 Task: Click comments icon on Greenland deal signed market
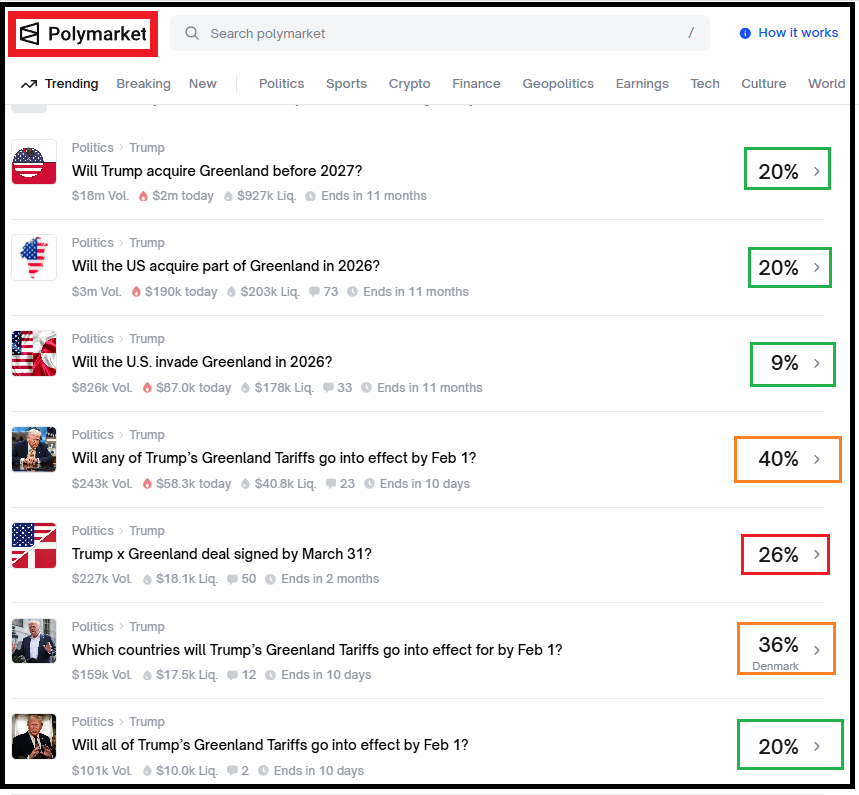click(x=233, y=579)
